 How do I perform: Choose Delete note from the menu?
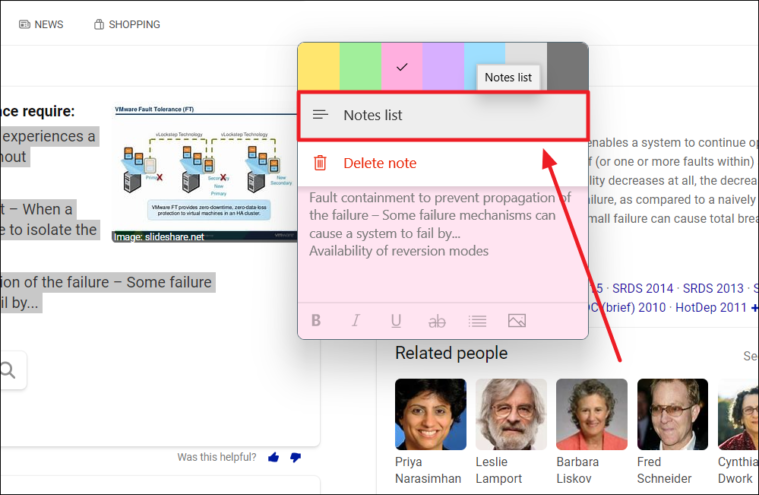(443, 163)
